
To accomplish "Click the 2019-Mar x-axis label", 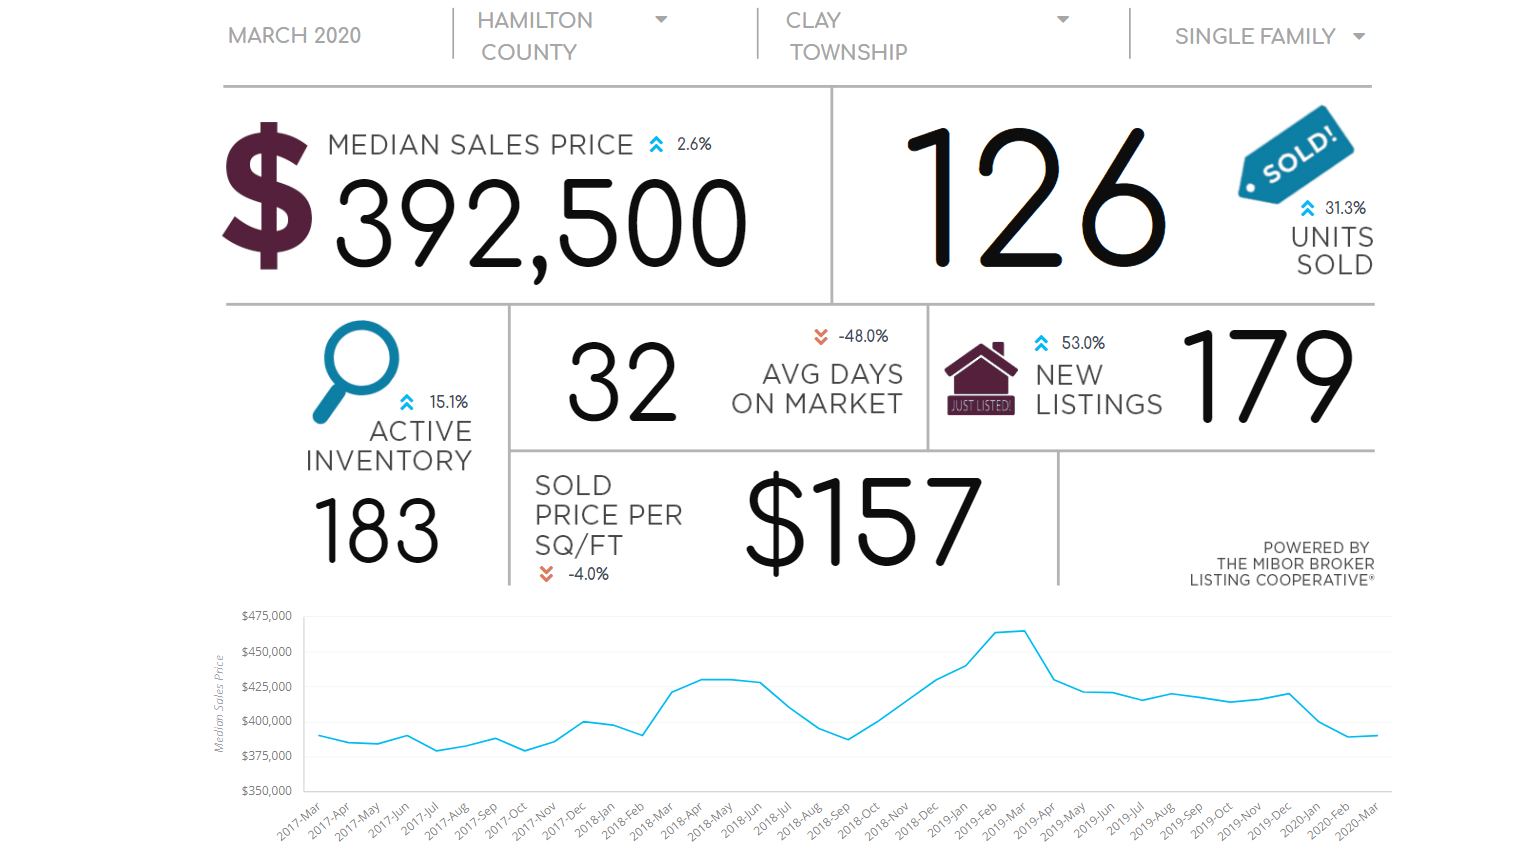I will pyautogui.click(x=1004, y=820).
